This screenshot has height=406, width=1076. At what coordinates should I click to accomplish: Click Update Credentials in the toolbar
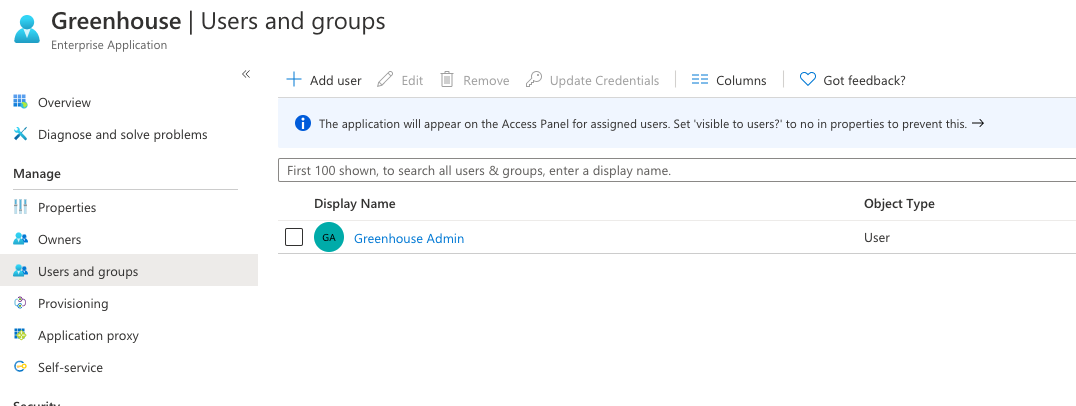click(x=604, y=80)
